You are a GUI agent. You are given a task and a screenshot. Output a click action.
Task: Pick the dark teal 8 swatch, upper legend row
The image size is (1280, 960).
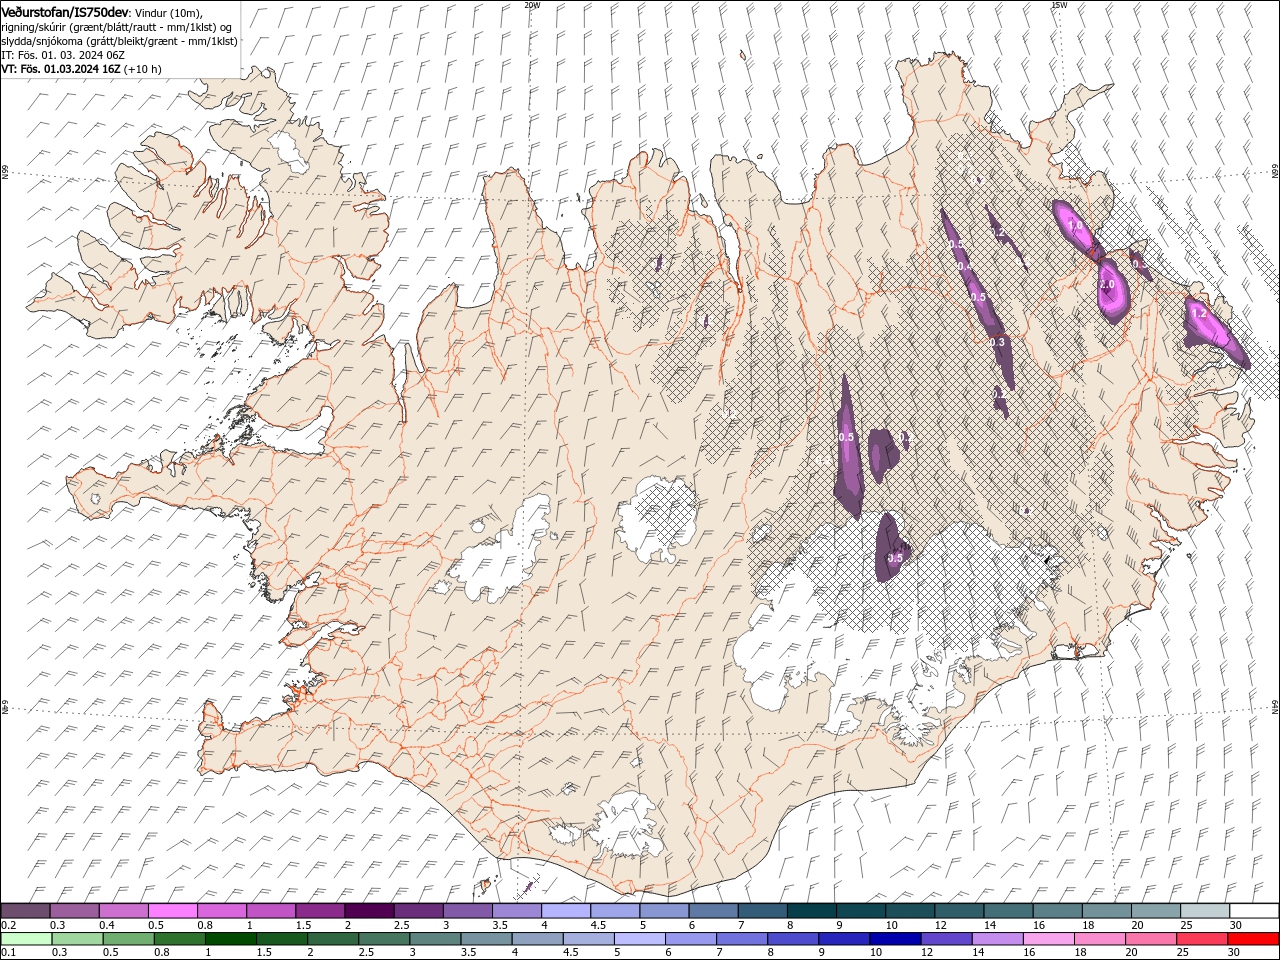[812, 911]
